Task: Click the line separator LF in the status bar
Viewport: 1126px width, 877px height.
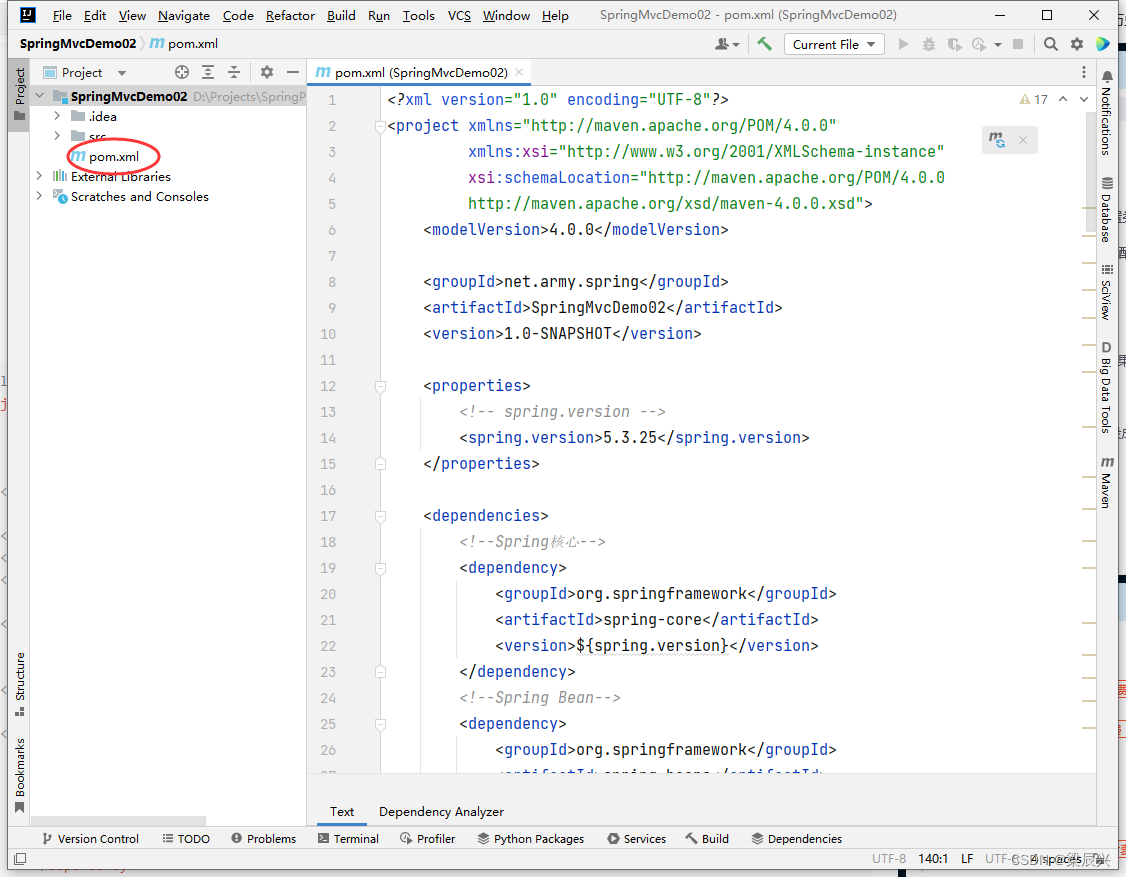Action: (967, 858)
